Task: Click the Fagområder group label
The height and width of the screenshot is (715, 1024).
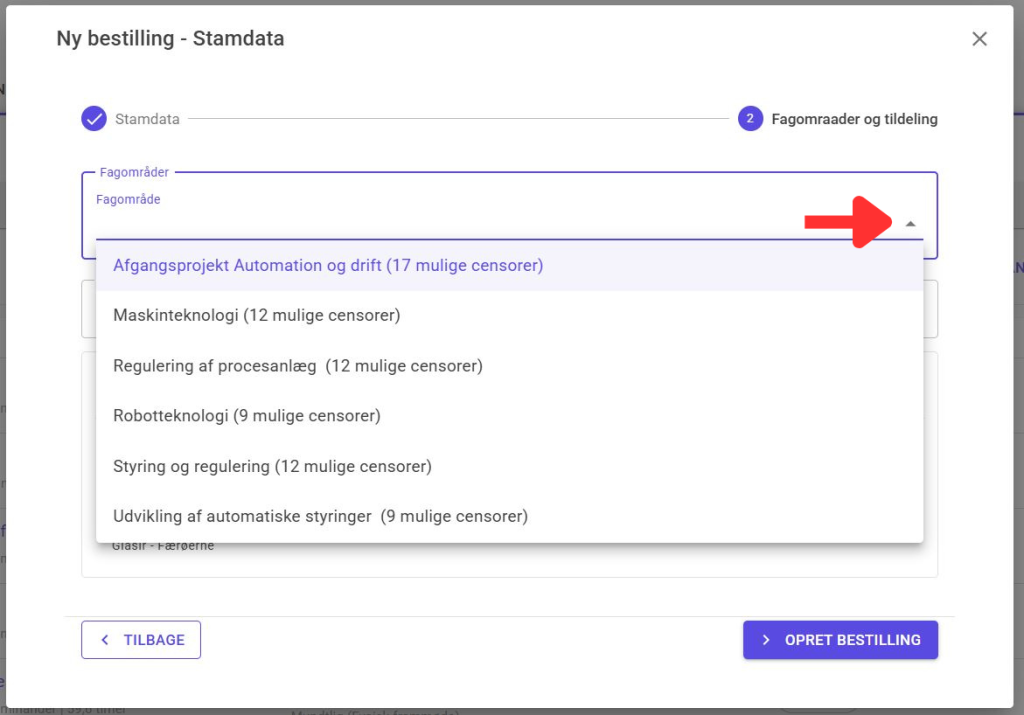Action: click(x=134, y=173)
